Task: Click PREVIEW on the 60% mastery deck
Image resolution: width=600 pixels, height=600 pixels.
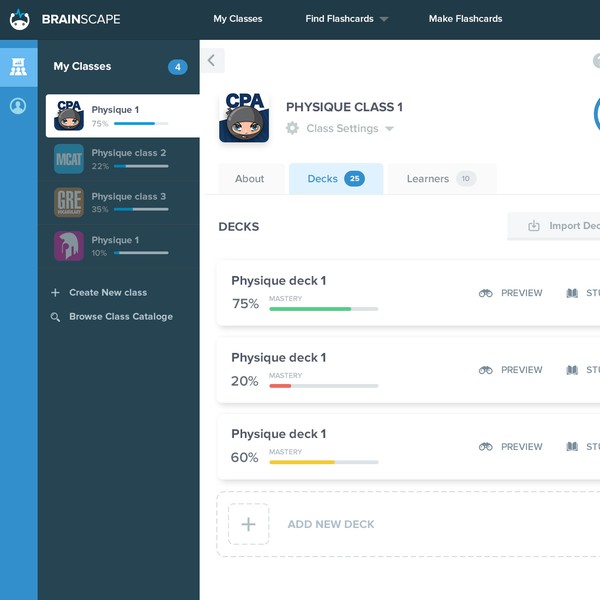Action: coord(522,447)
